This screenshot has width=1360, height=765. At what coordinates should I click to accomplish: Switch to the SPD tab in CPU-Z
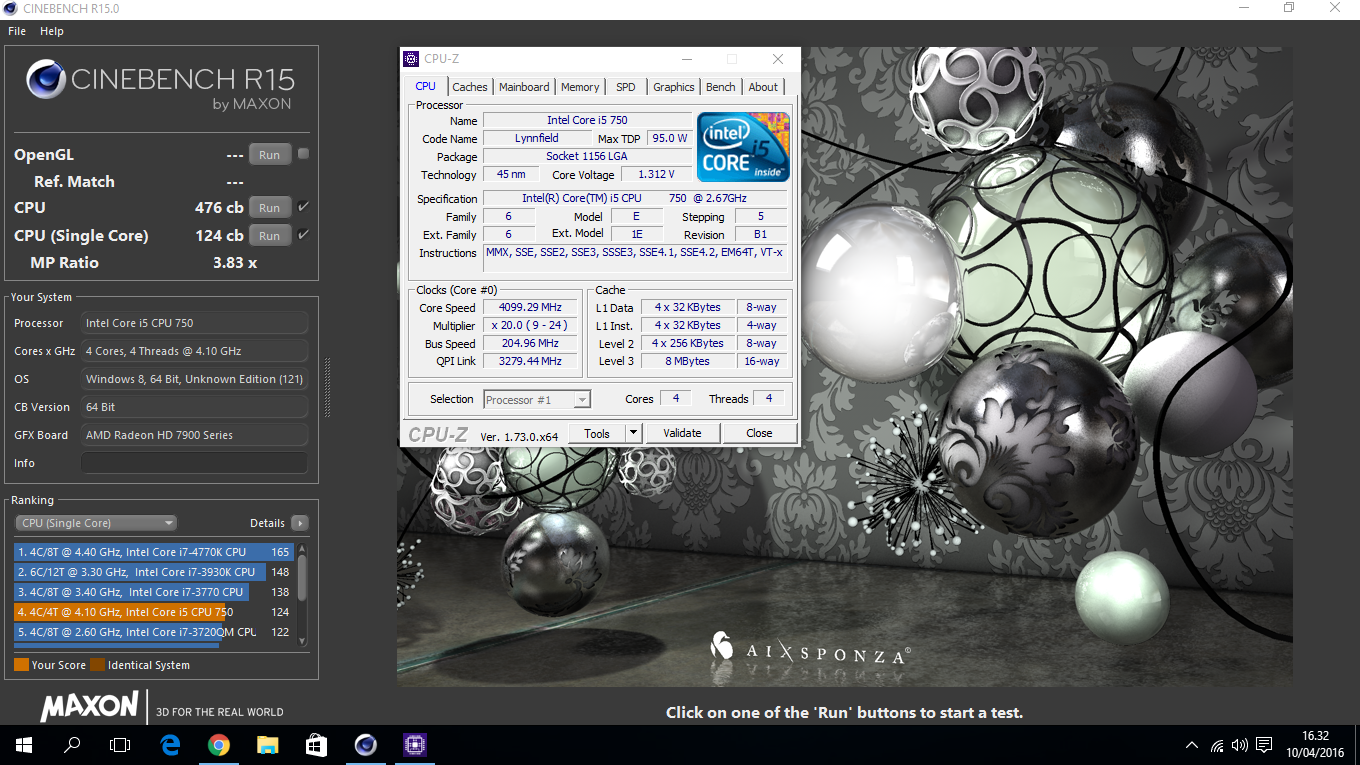(x=626, y=87)
